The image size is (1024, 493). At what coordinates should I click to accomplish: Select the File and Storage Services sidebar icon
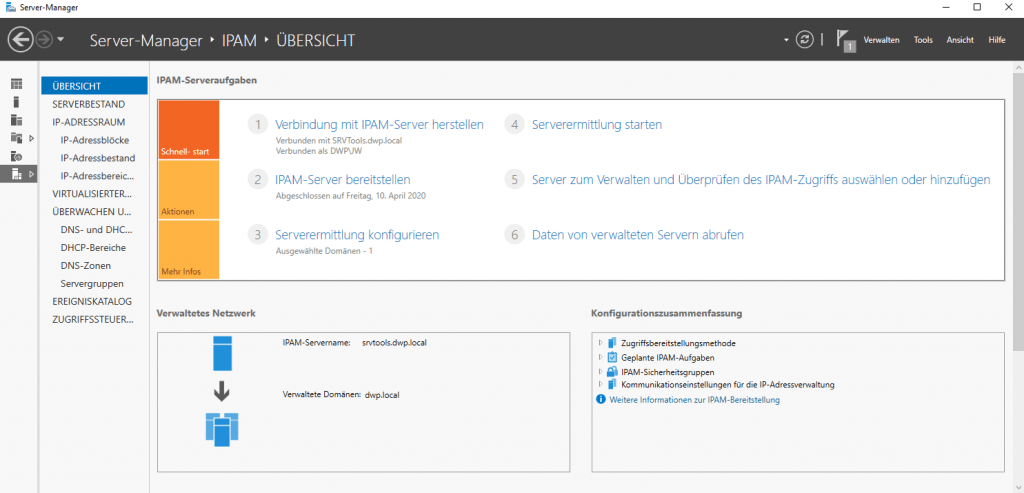(x=16, y=138)
